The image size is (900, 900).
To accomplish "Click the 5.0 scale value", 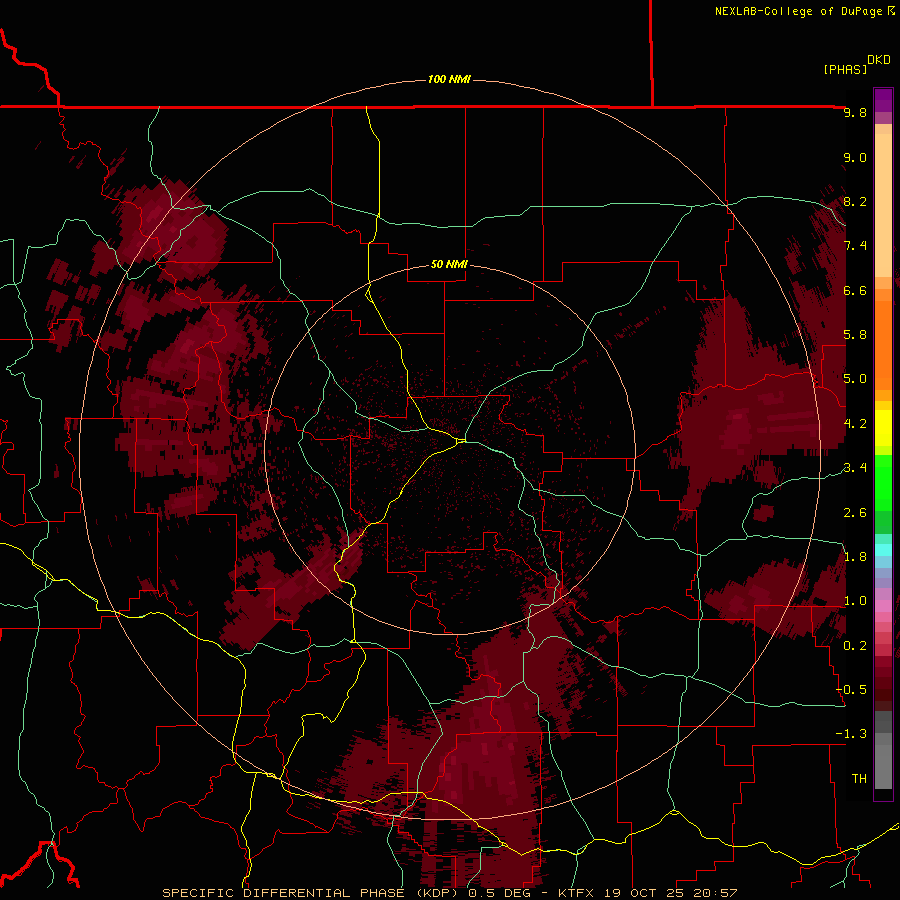I will coord(855,379).
